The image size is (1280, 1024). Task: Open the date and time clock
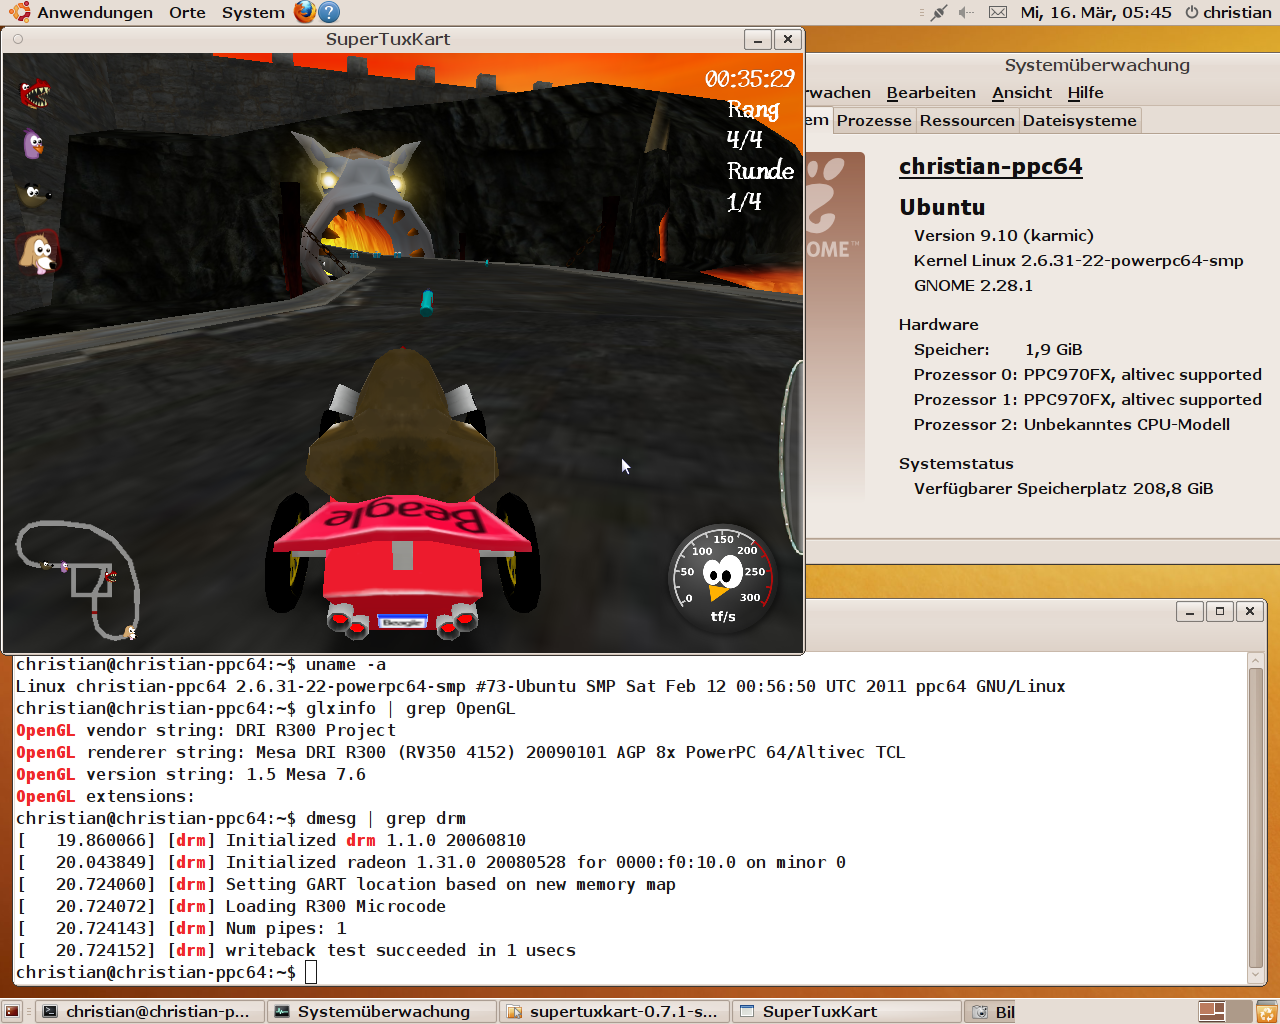click(1096, 12)
